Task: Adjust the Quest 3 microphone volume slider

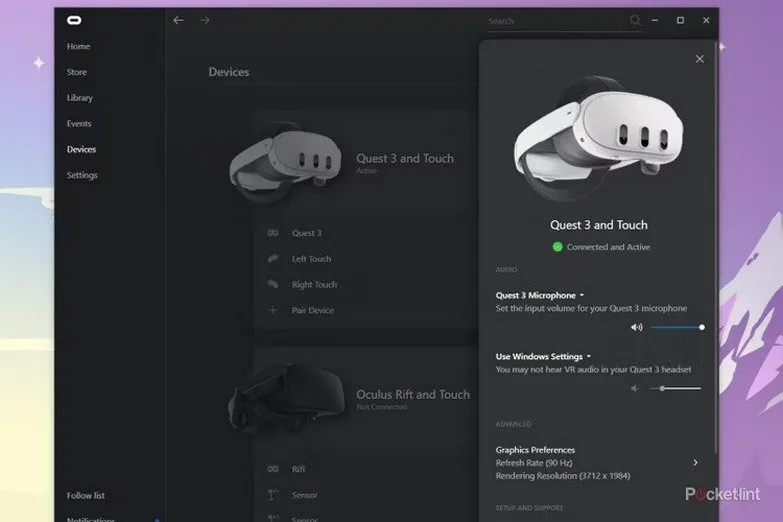Action: coord(677,327)
